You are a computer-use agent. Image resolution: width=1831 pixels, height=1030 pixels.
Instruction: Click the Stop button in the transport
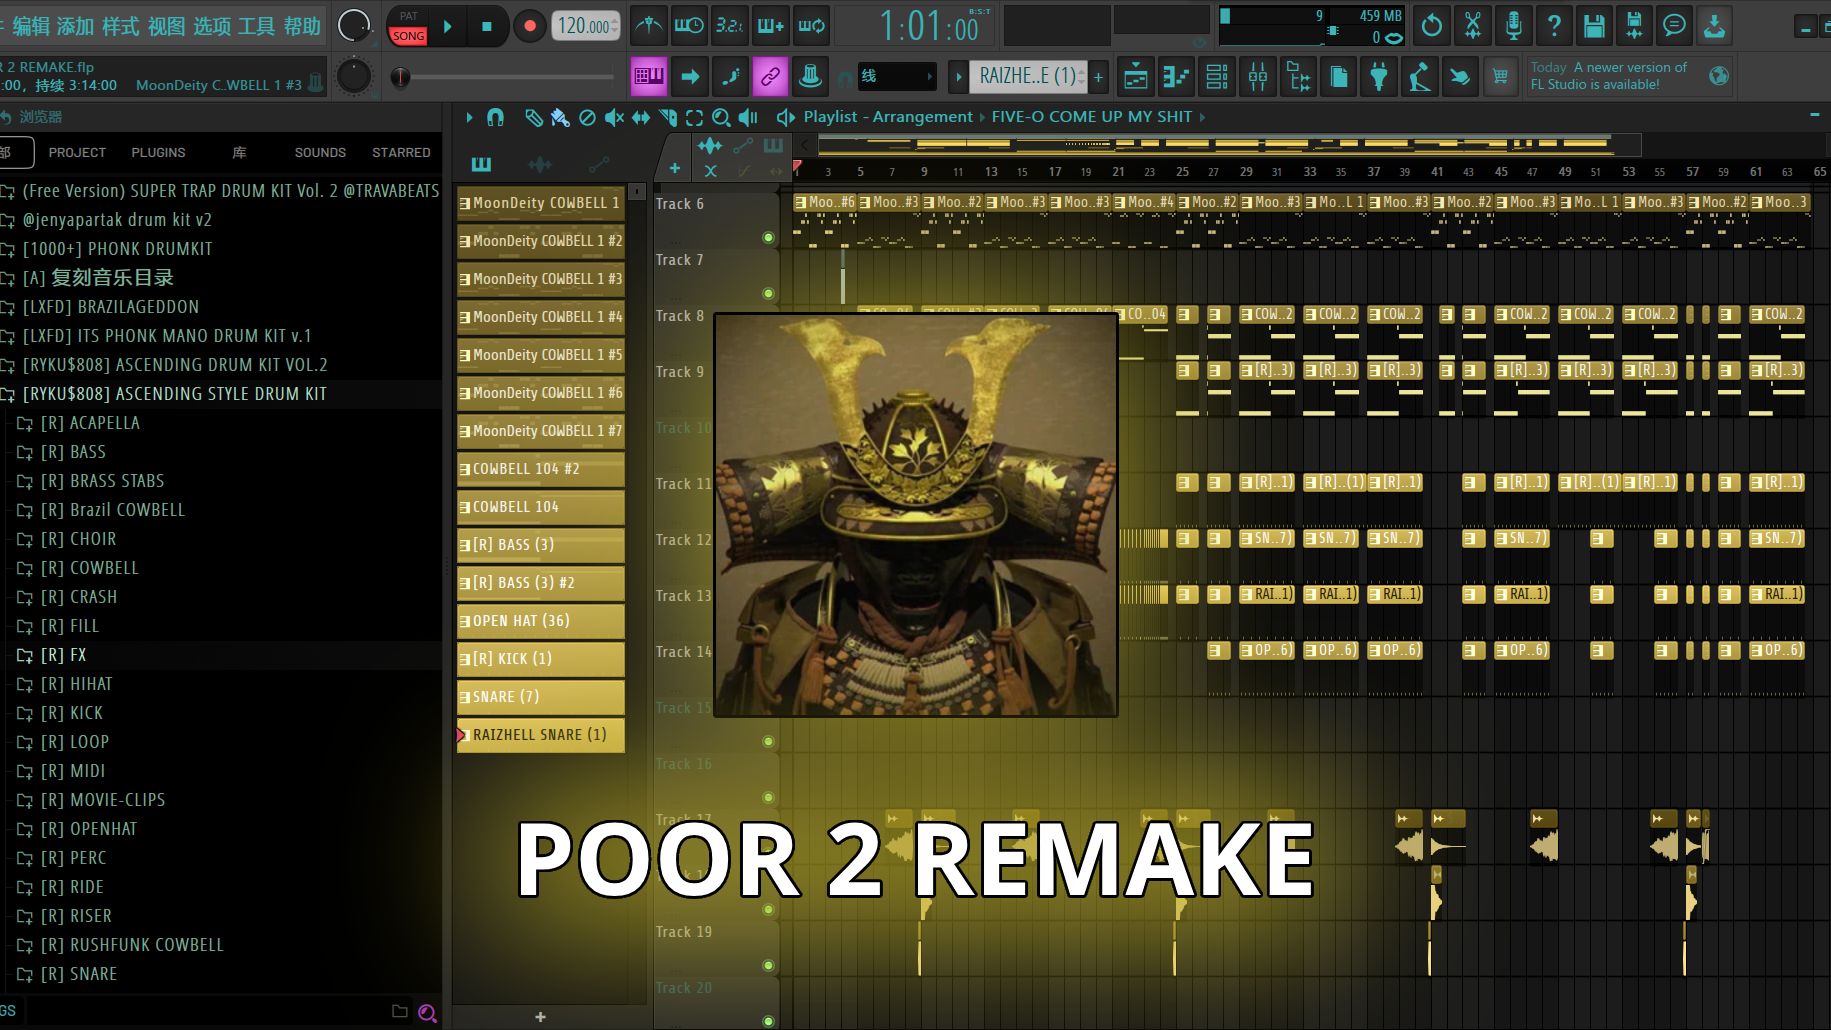[487, 27]
